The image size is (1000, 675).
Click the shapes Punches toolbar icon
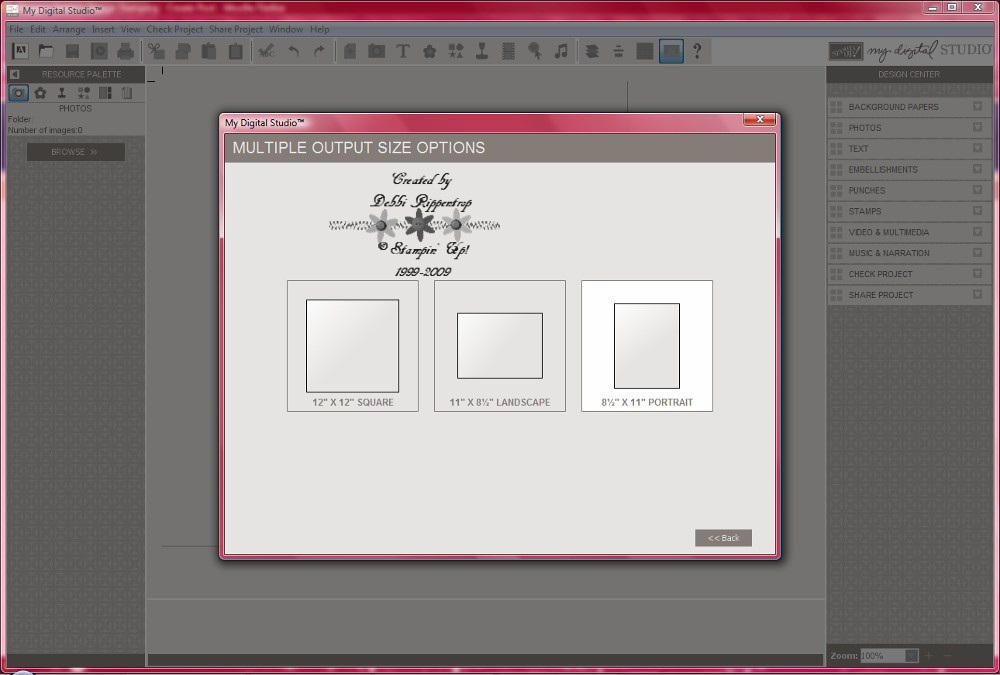point(456,51)
